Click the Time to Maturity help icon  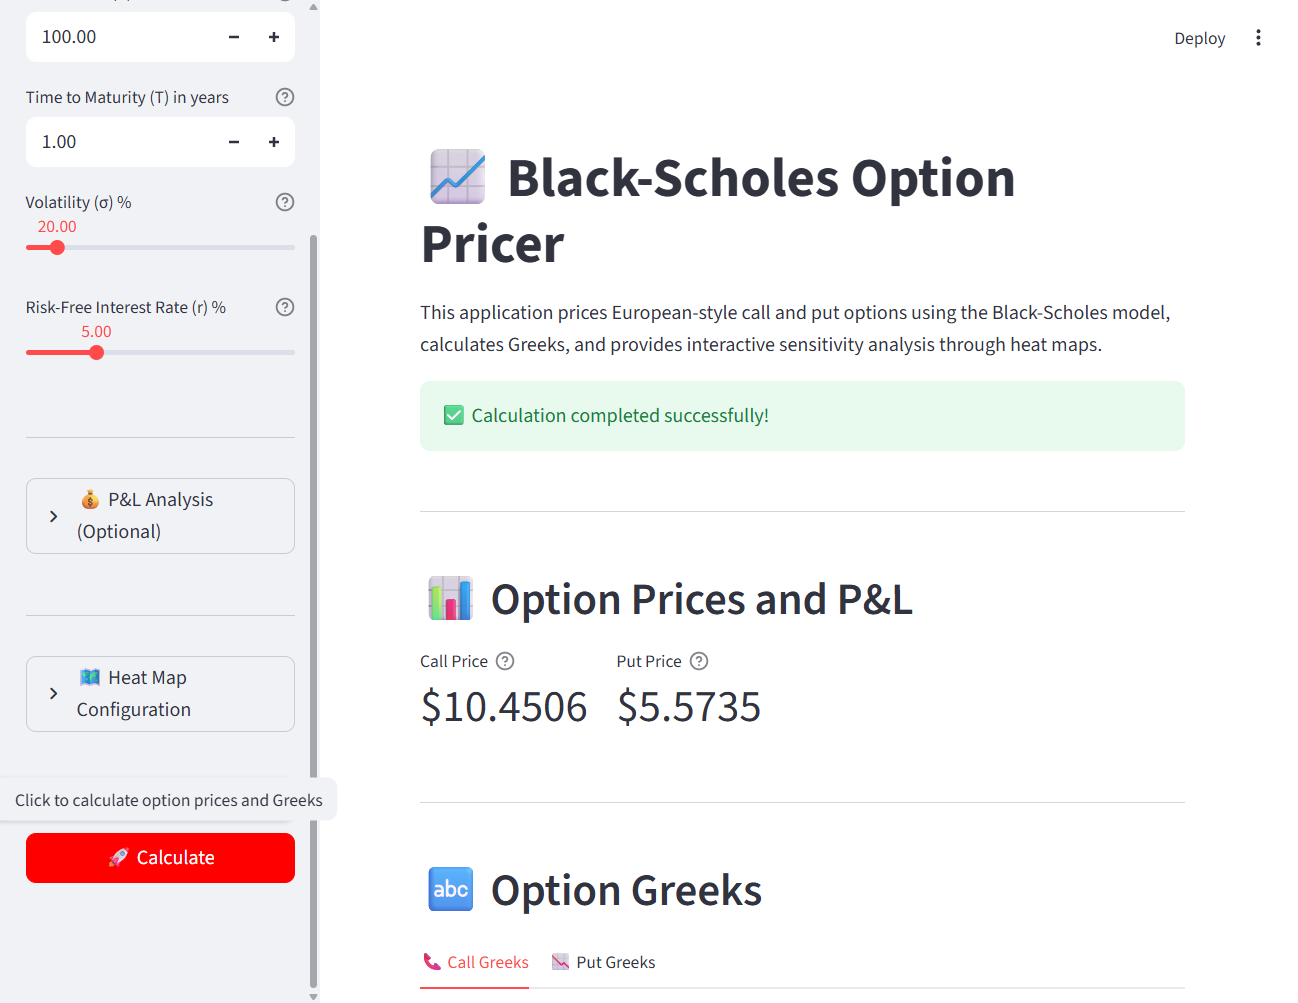pos(285,97)
